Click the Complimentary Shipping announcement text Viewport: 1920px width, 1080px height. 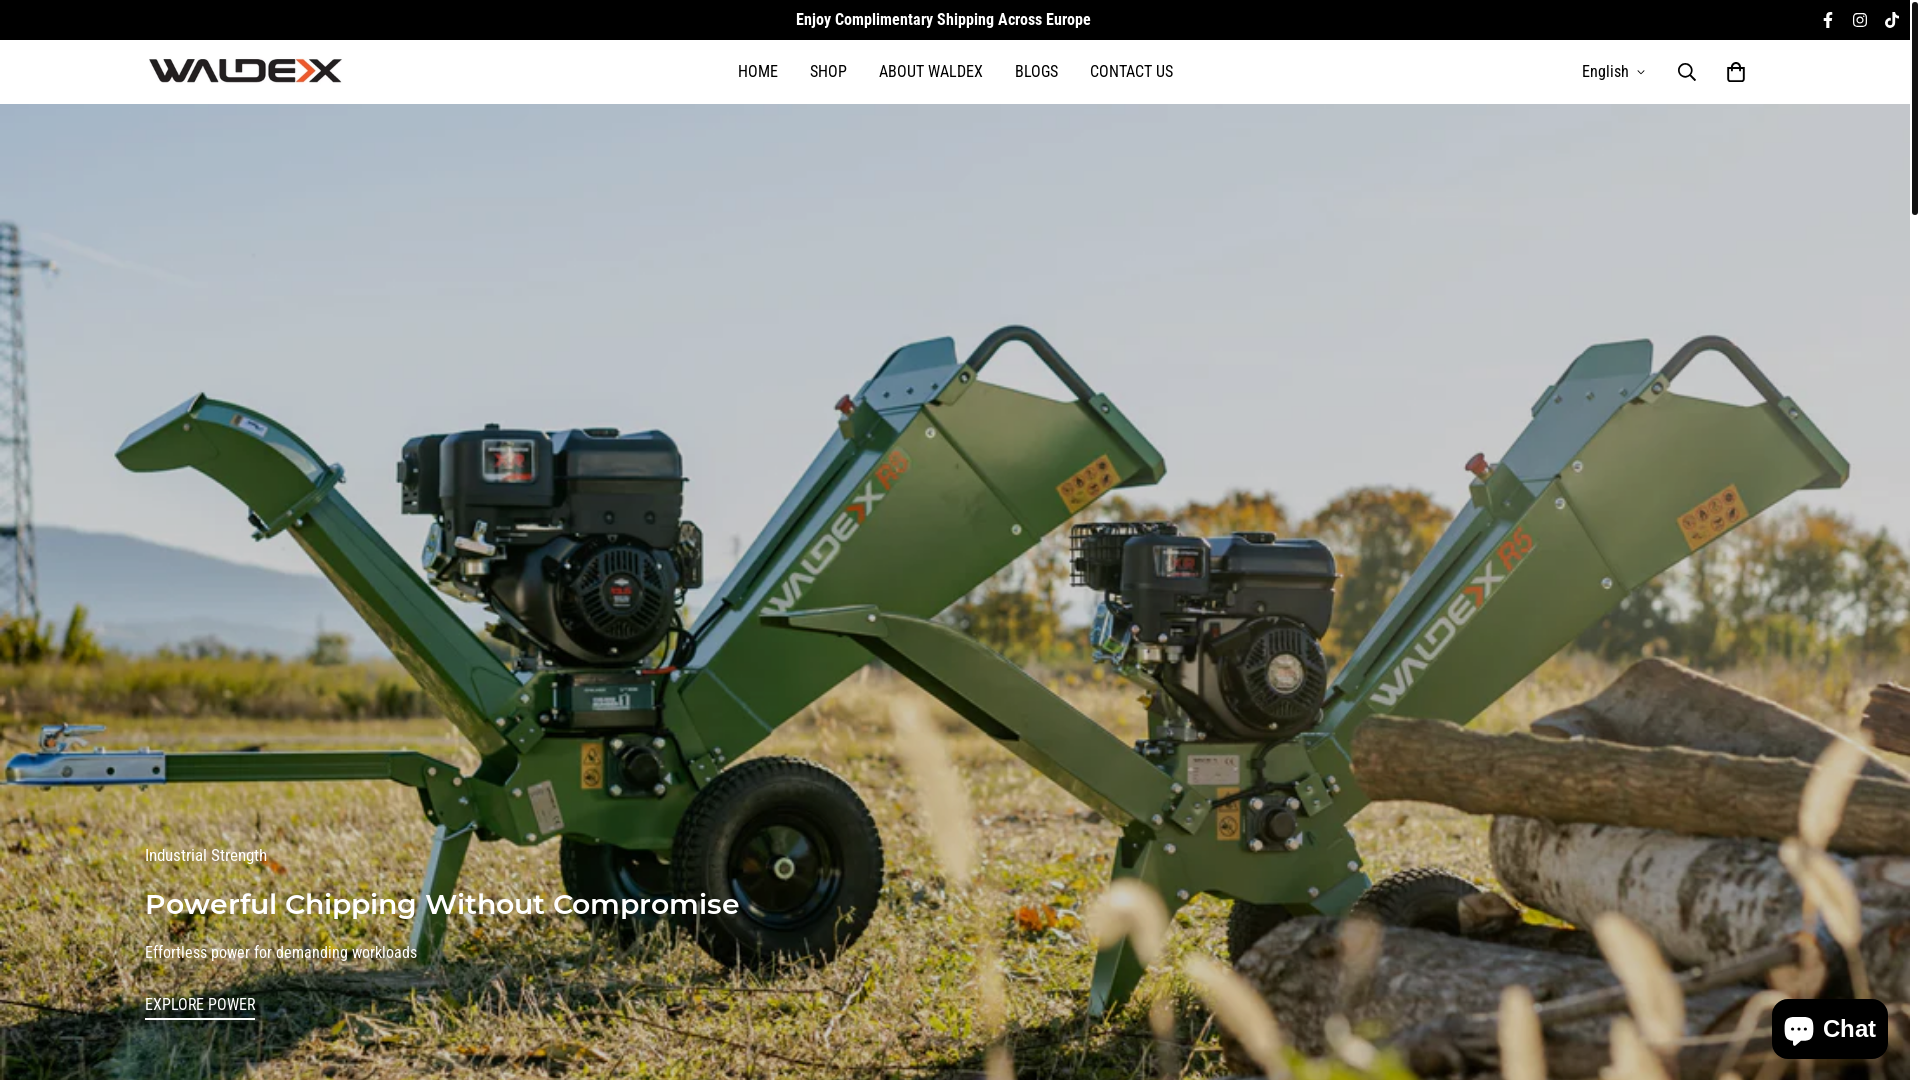click(x=943, y=20)
